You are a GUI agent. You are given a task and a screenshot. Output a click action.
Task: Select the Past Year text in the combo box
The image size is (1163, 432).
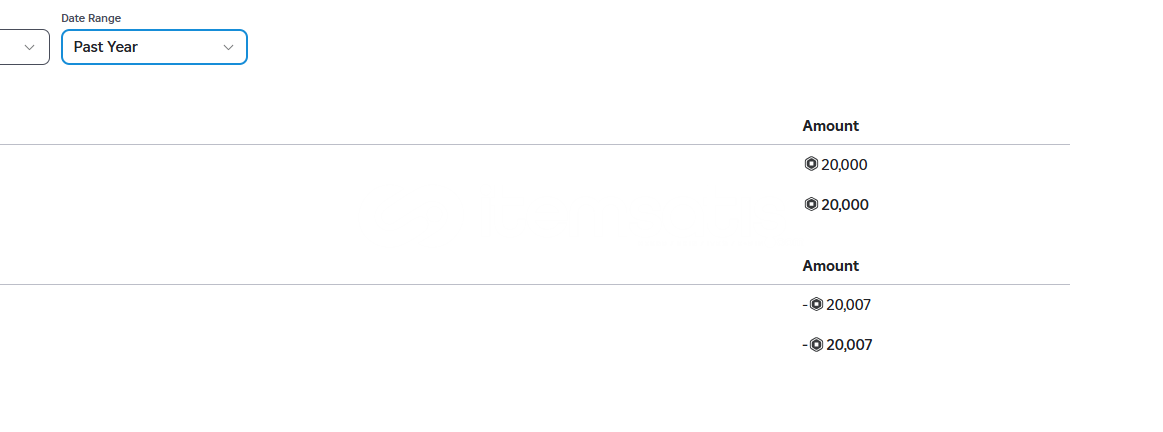click(105, 47)
